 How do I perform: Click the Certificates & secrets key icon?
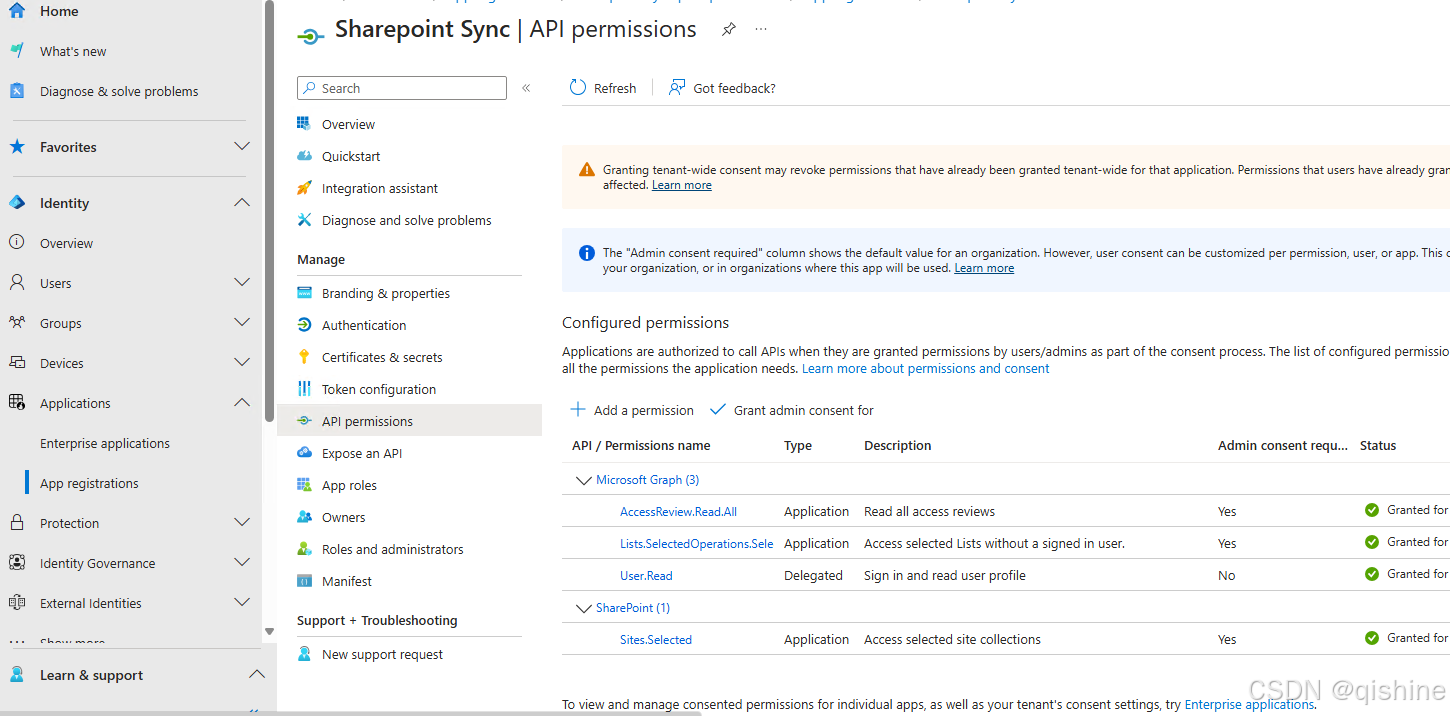(x=305, y=357)
